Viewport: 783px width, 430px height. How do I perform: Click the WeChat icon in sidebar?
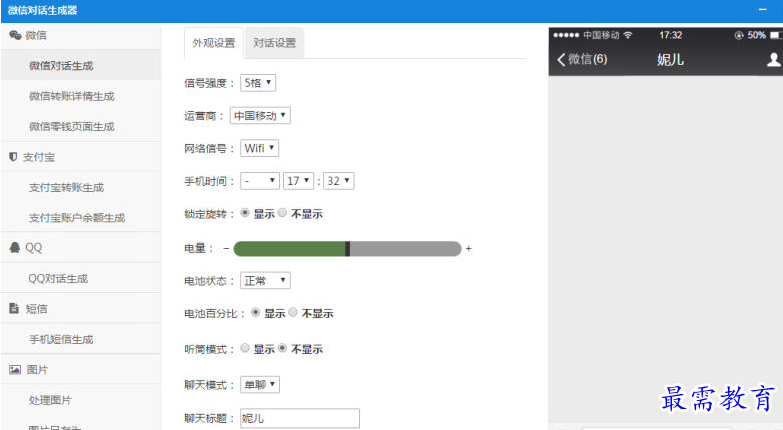(15, 35)
